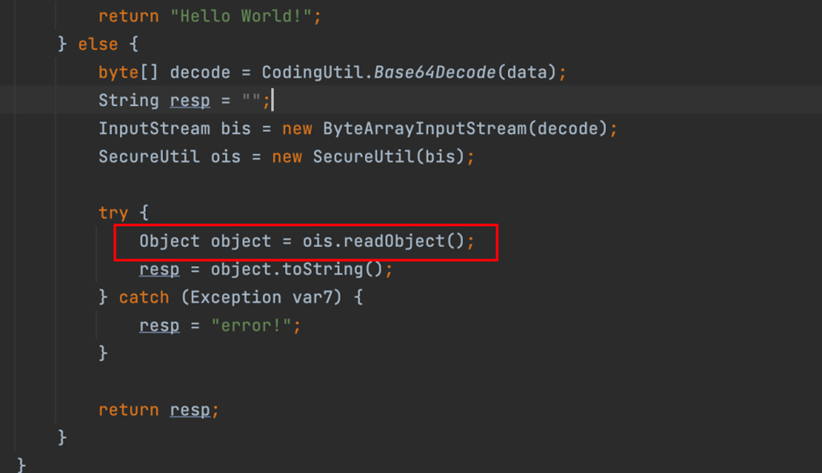Click the "Hello World!" string literal
This screenshot has width=822, height=473.
point(241,16)
